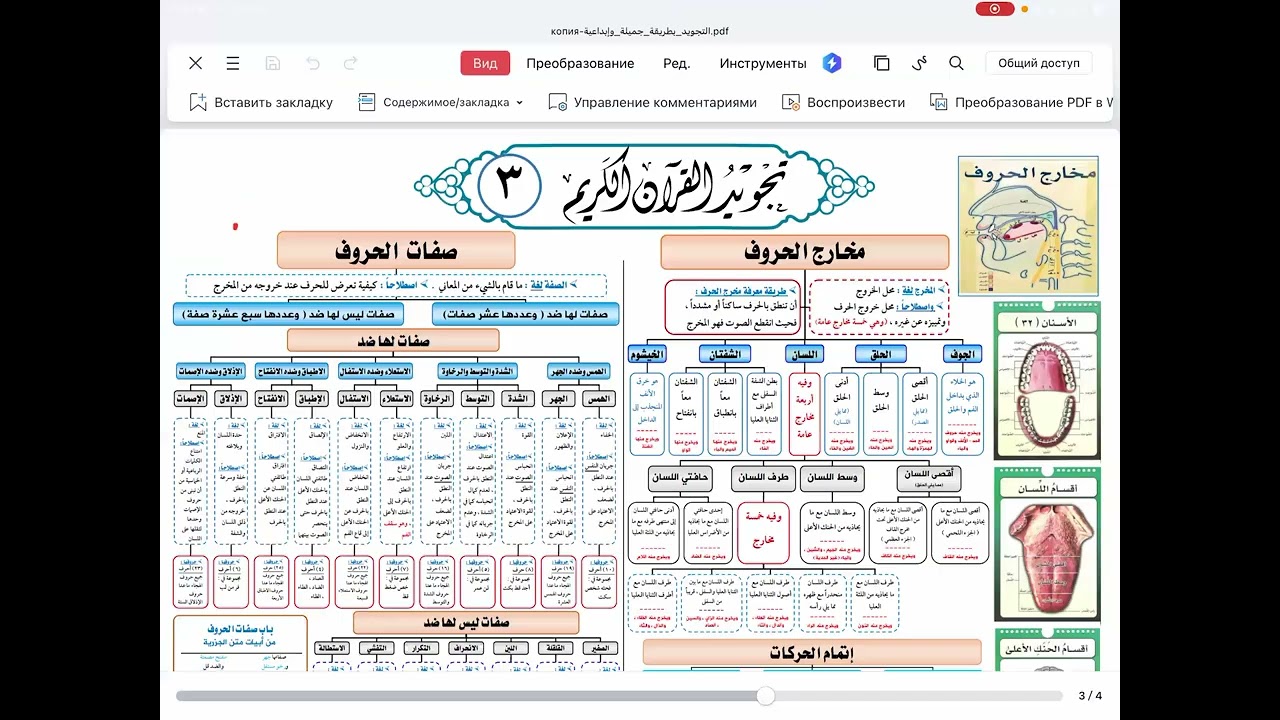The width and height of the screenshot is (1280, 720).
Task: Open the Ред. tab
Action: (x=677, y=63)
